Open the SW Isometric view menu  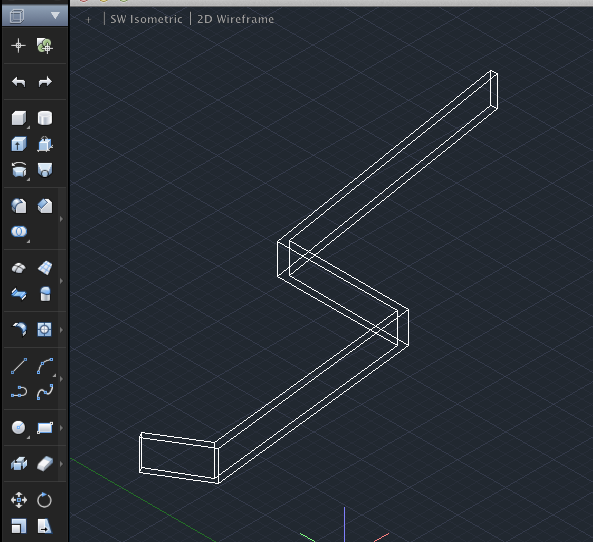click(146, 19)
